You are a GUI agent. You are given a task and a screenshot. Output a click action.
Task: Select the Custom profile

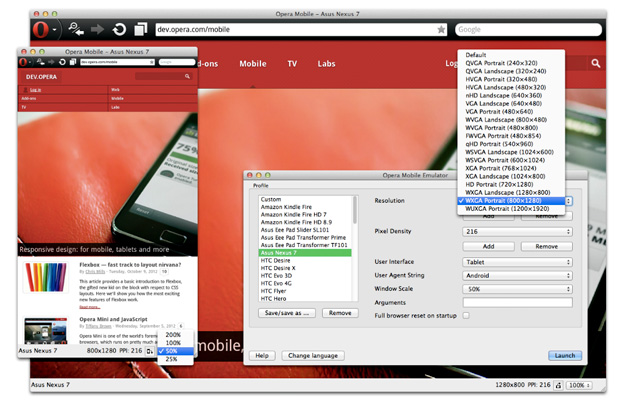pos(304,199)
